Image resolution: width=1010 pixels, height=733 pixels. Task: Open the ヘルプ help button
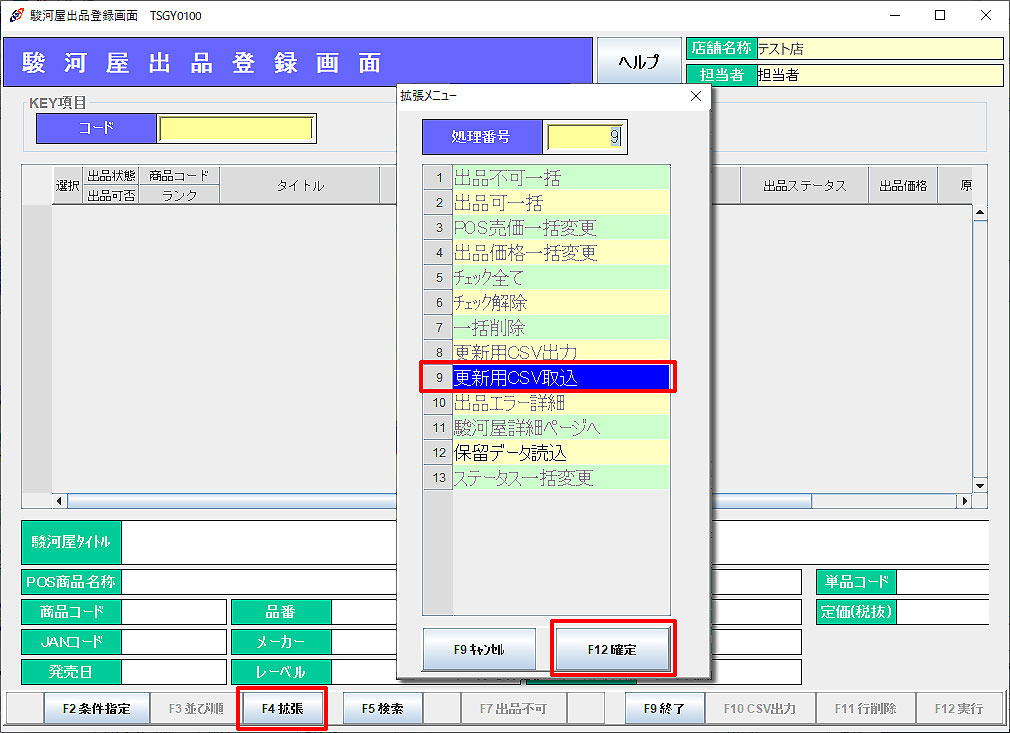(638, 62)
